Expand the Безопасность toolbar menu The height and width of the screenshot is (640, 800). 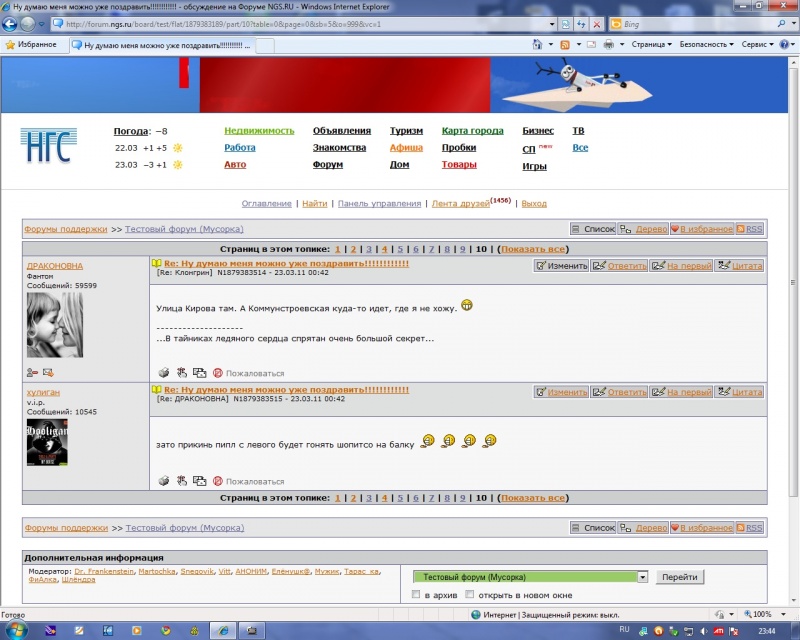[x=707, y=45]
